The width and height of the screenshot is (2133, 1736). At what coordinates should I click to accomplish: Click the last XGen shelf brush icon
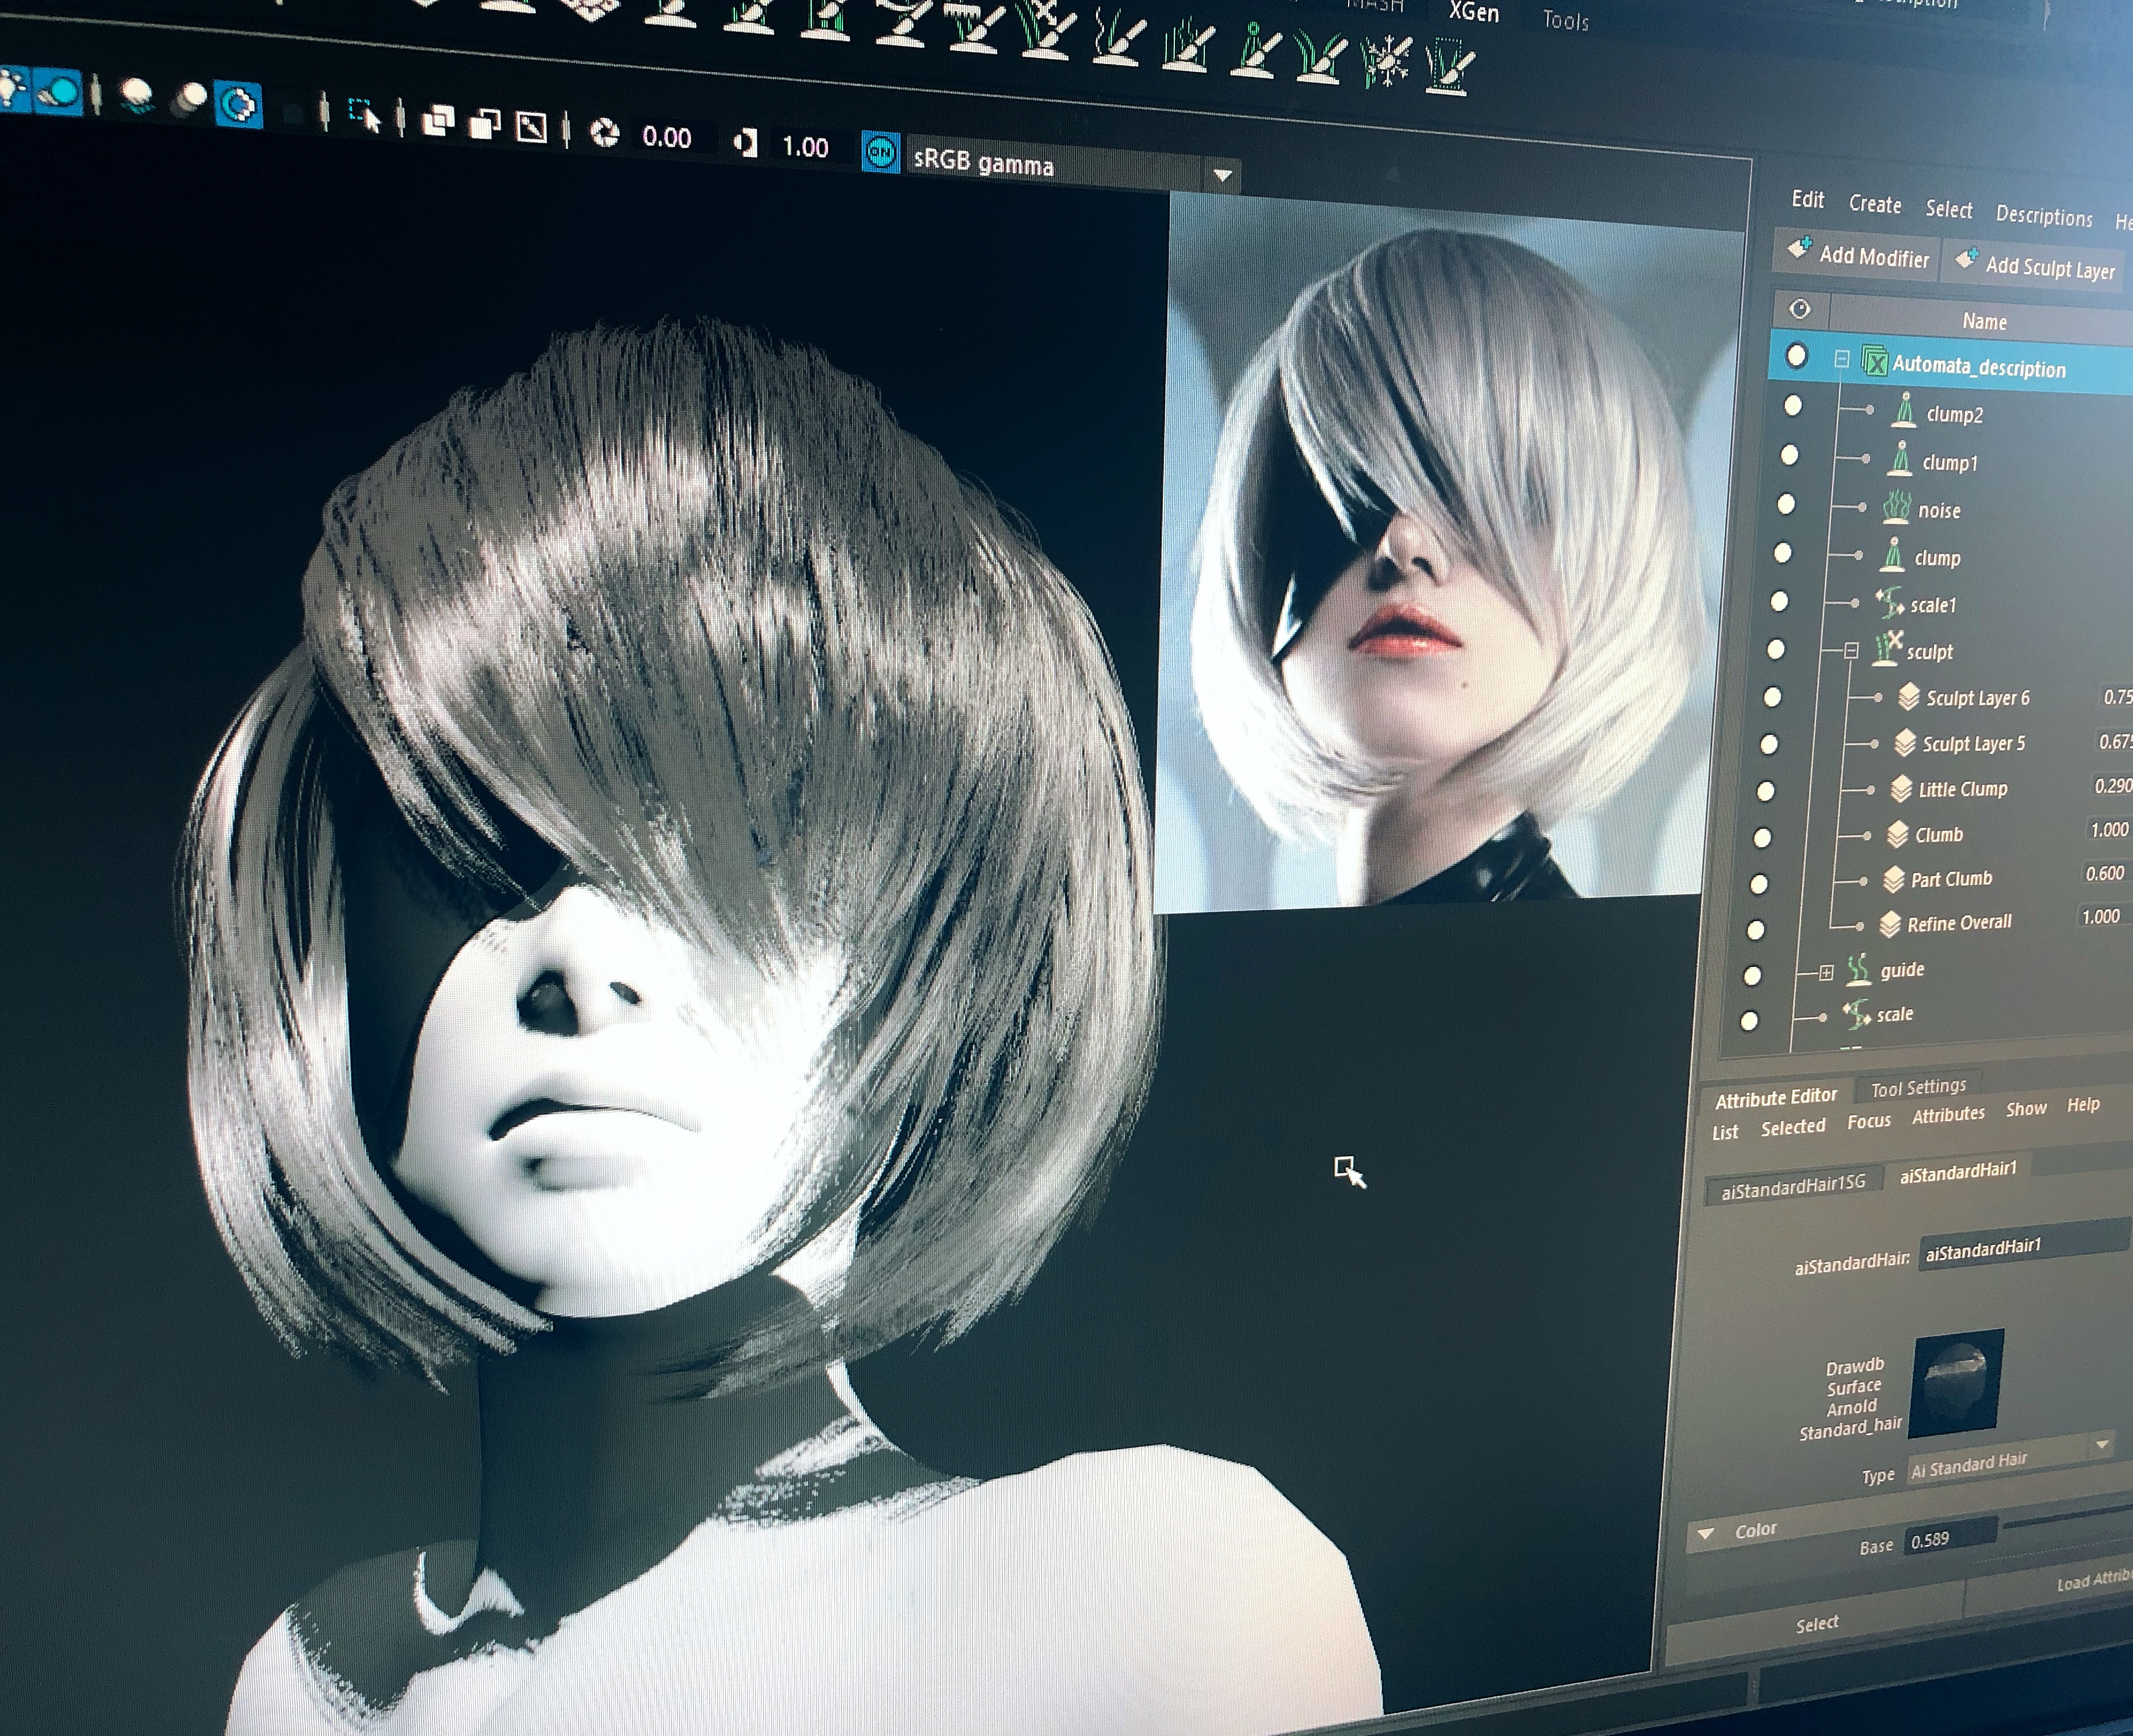pyautogui.click(x=1450, y=66)
